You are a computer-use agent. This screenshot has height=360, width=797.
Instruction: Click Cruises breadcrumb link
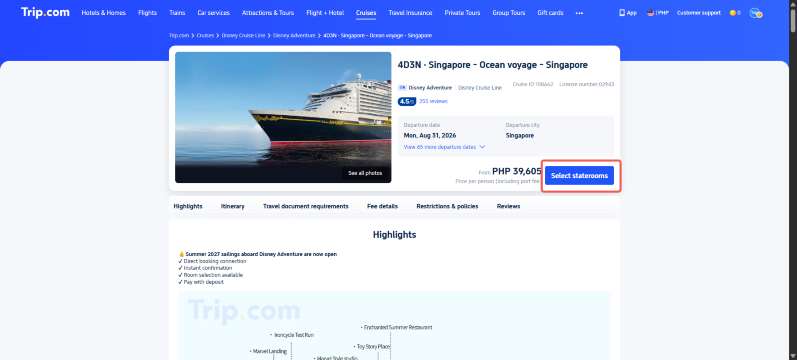(205, 36)
